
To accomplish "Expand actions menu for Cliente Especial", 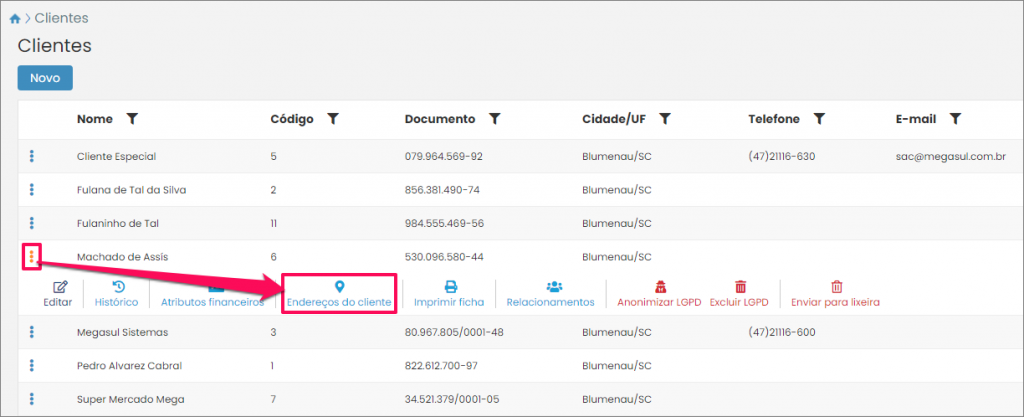I will pos(32,156).
